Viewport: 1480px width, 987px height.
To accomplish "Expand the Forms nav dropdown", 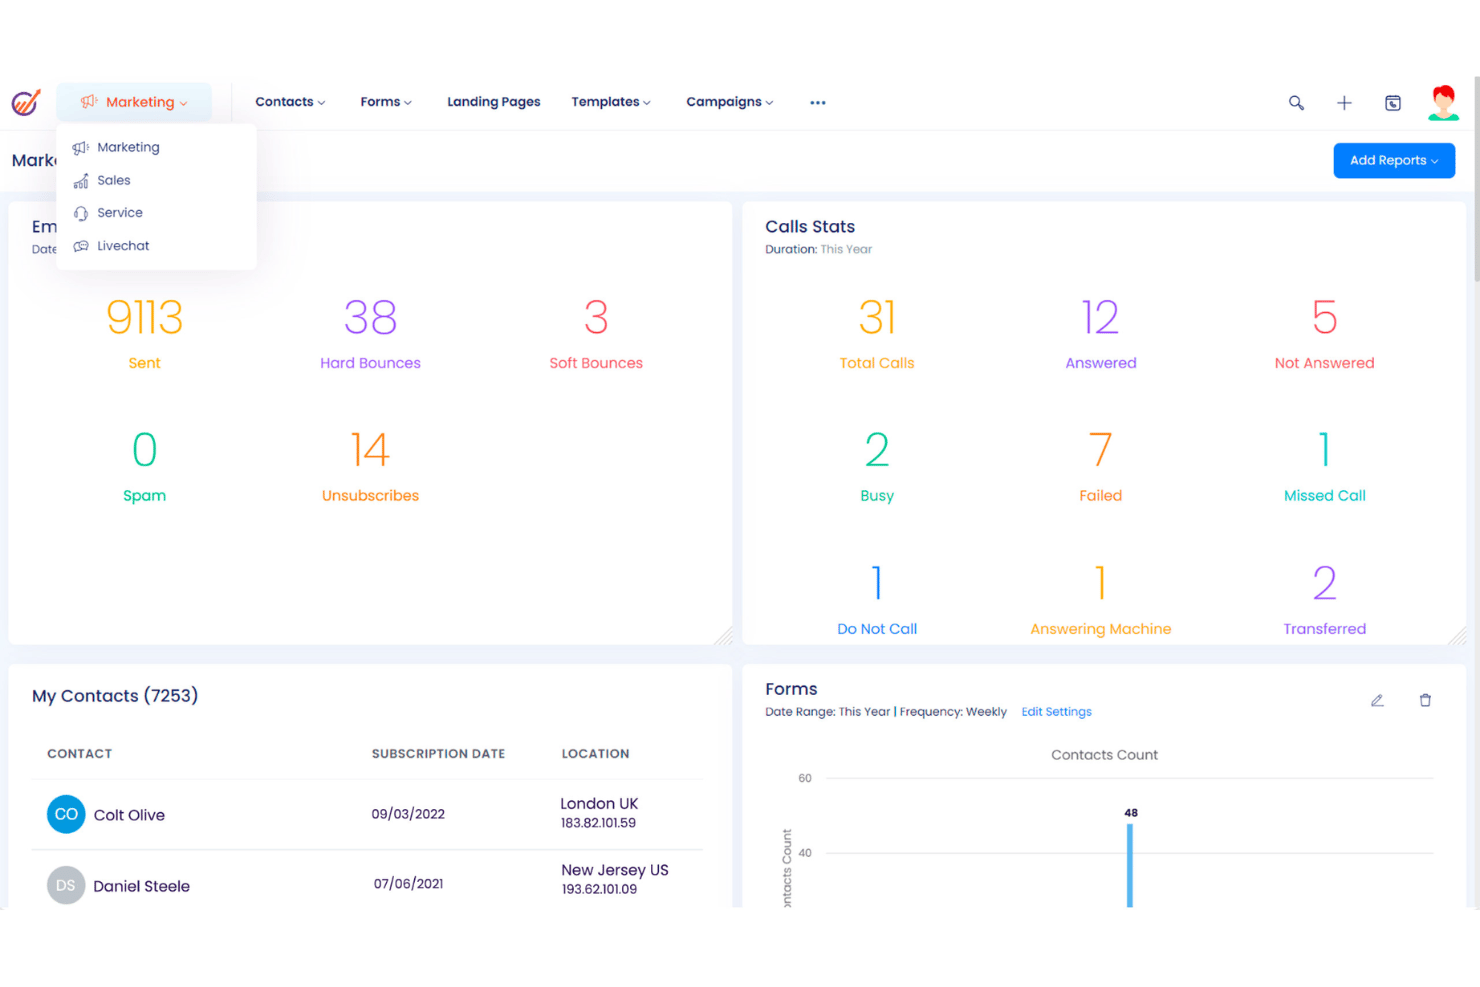I will (386, 102).
